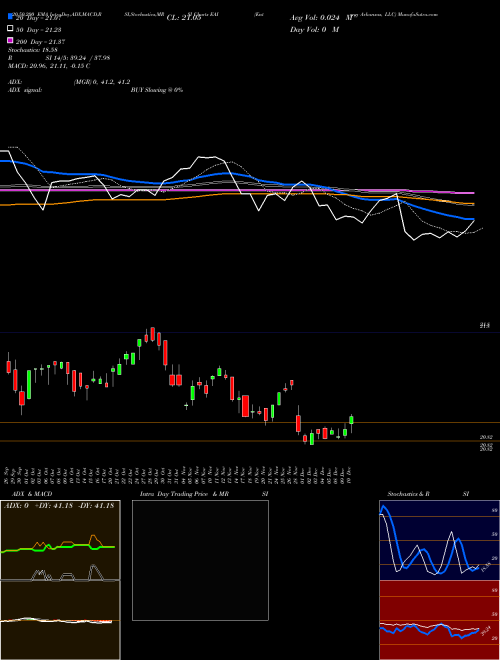Open the blue Stochastics chart panel
The image size is (500, 660).
coord(439,540)
